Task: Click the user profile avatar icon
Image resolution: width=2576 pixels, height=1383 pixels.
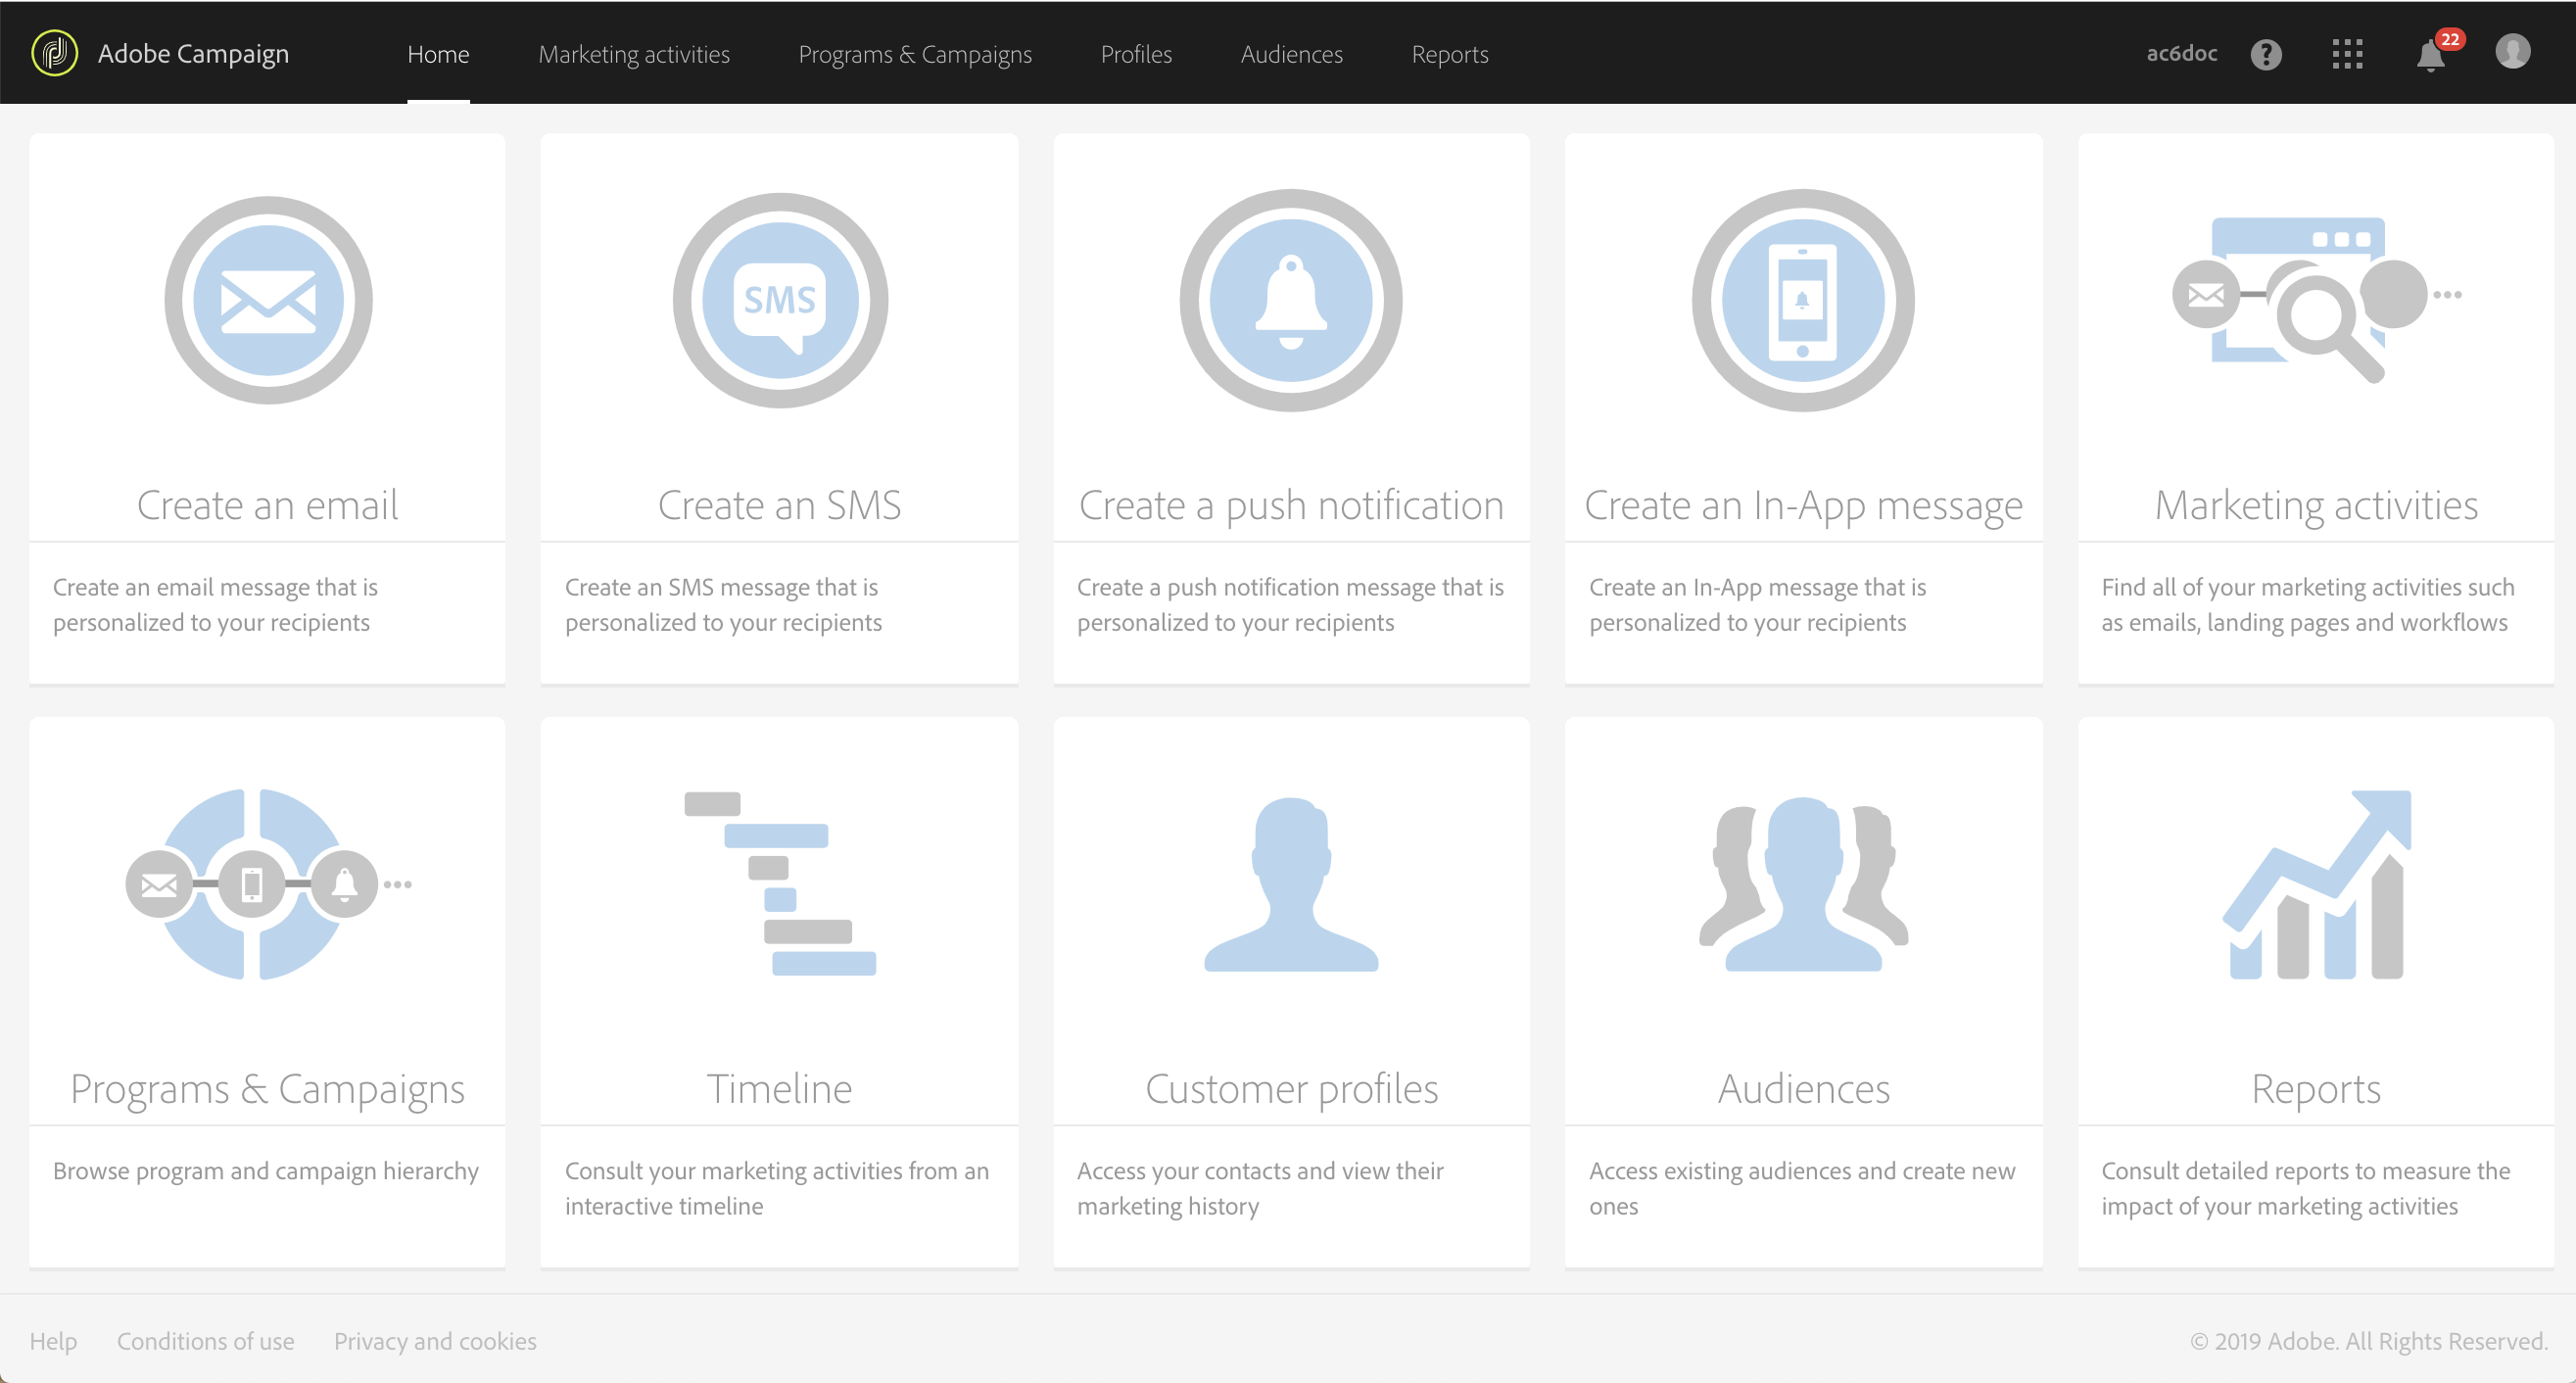Action: coord(2512,52)
